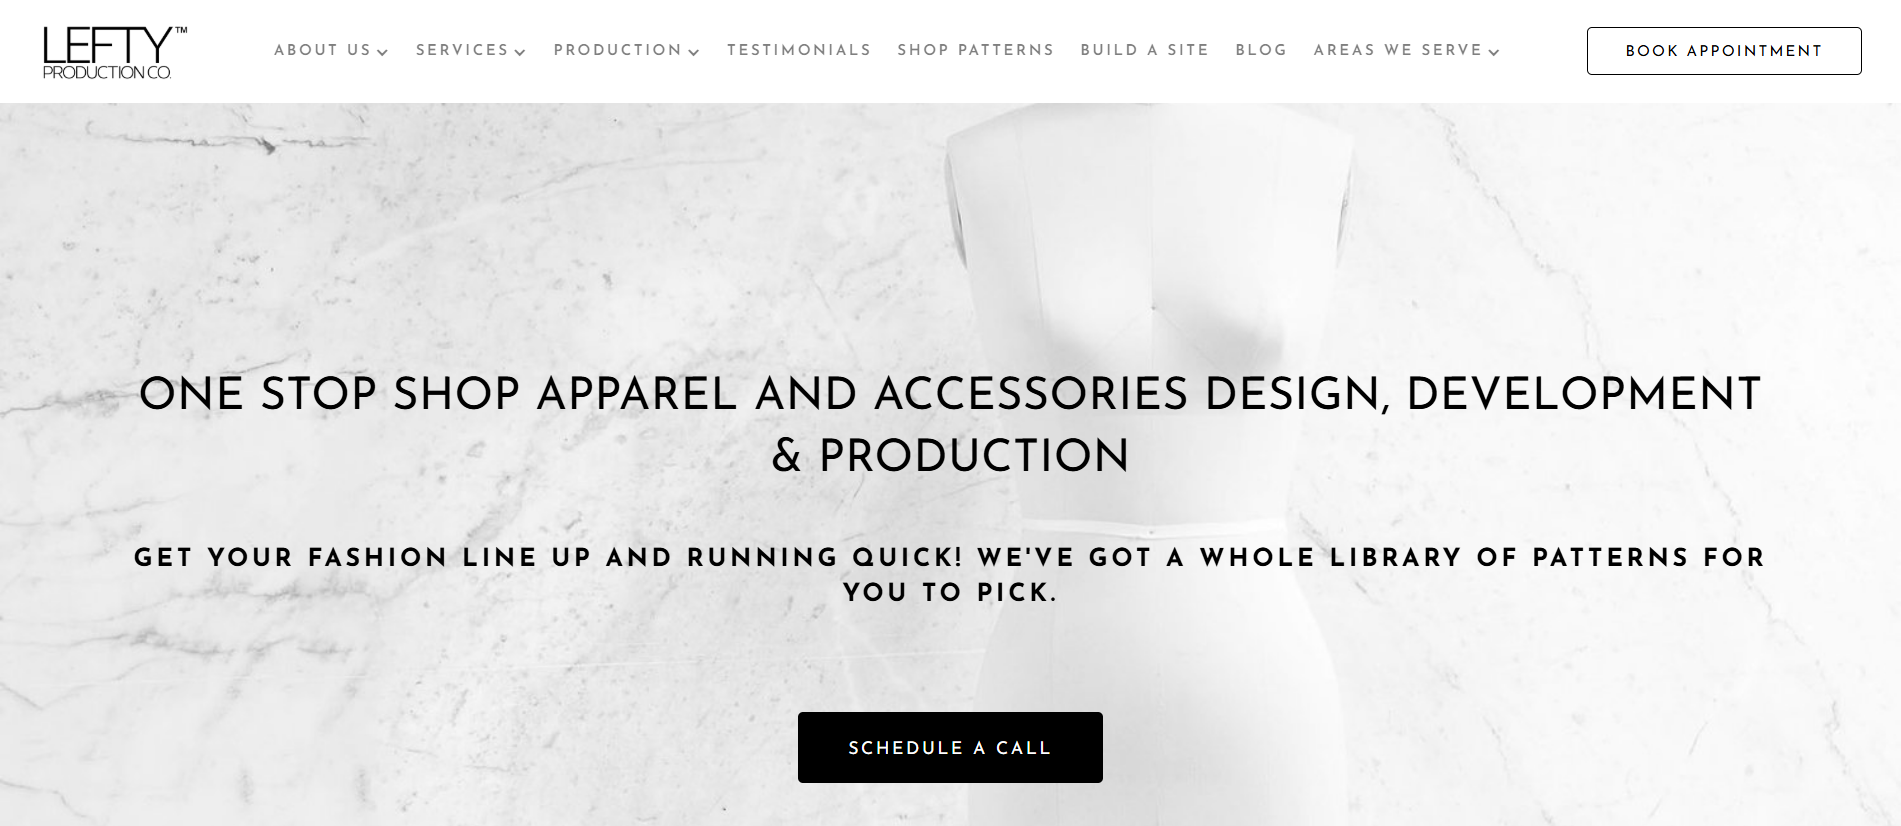
Task: Expand the About Us chevron arrow
Action: [x=382, y=53]
